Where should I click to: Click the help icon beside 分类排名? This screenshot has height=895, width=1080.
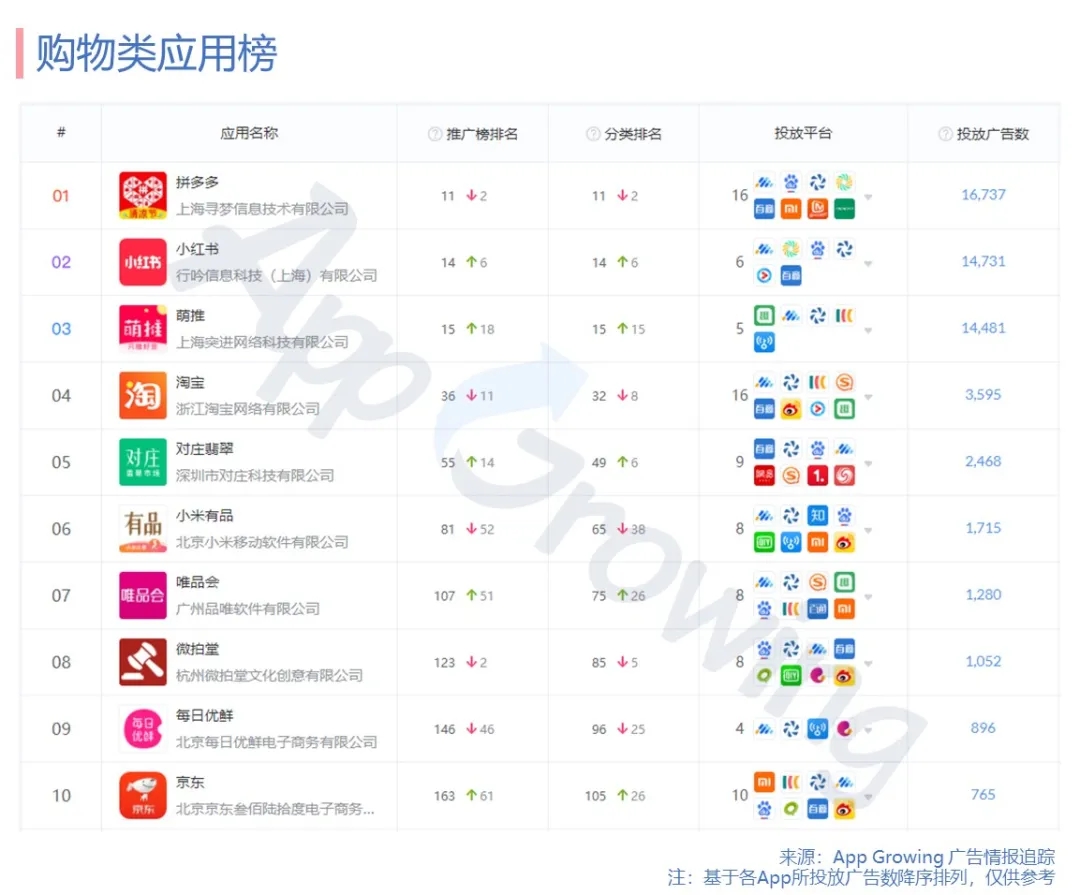[x=592, y=134]
